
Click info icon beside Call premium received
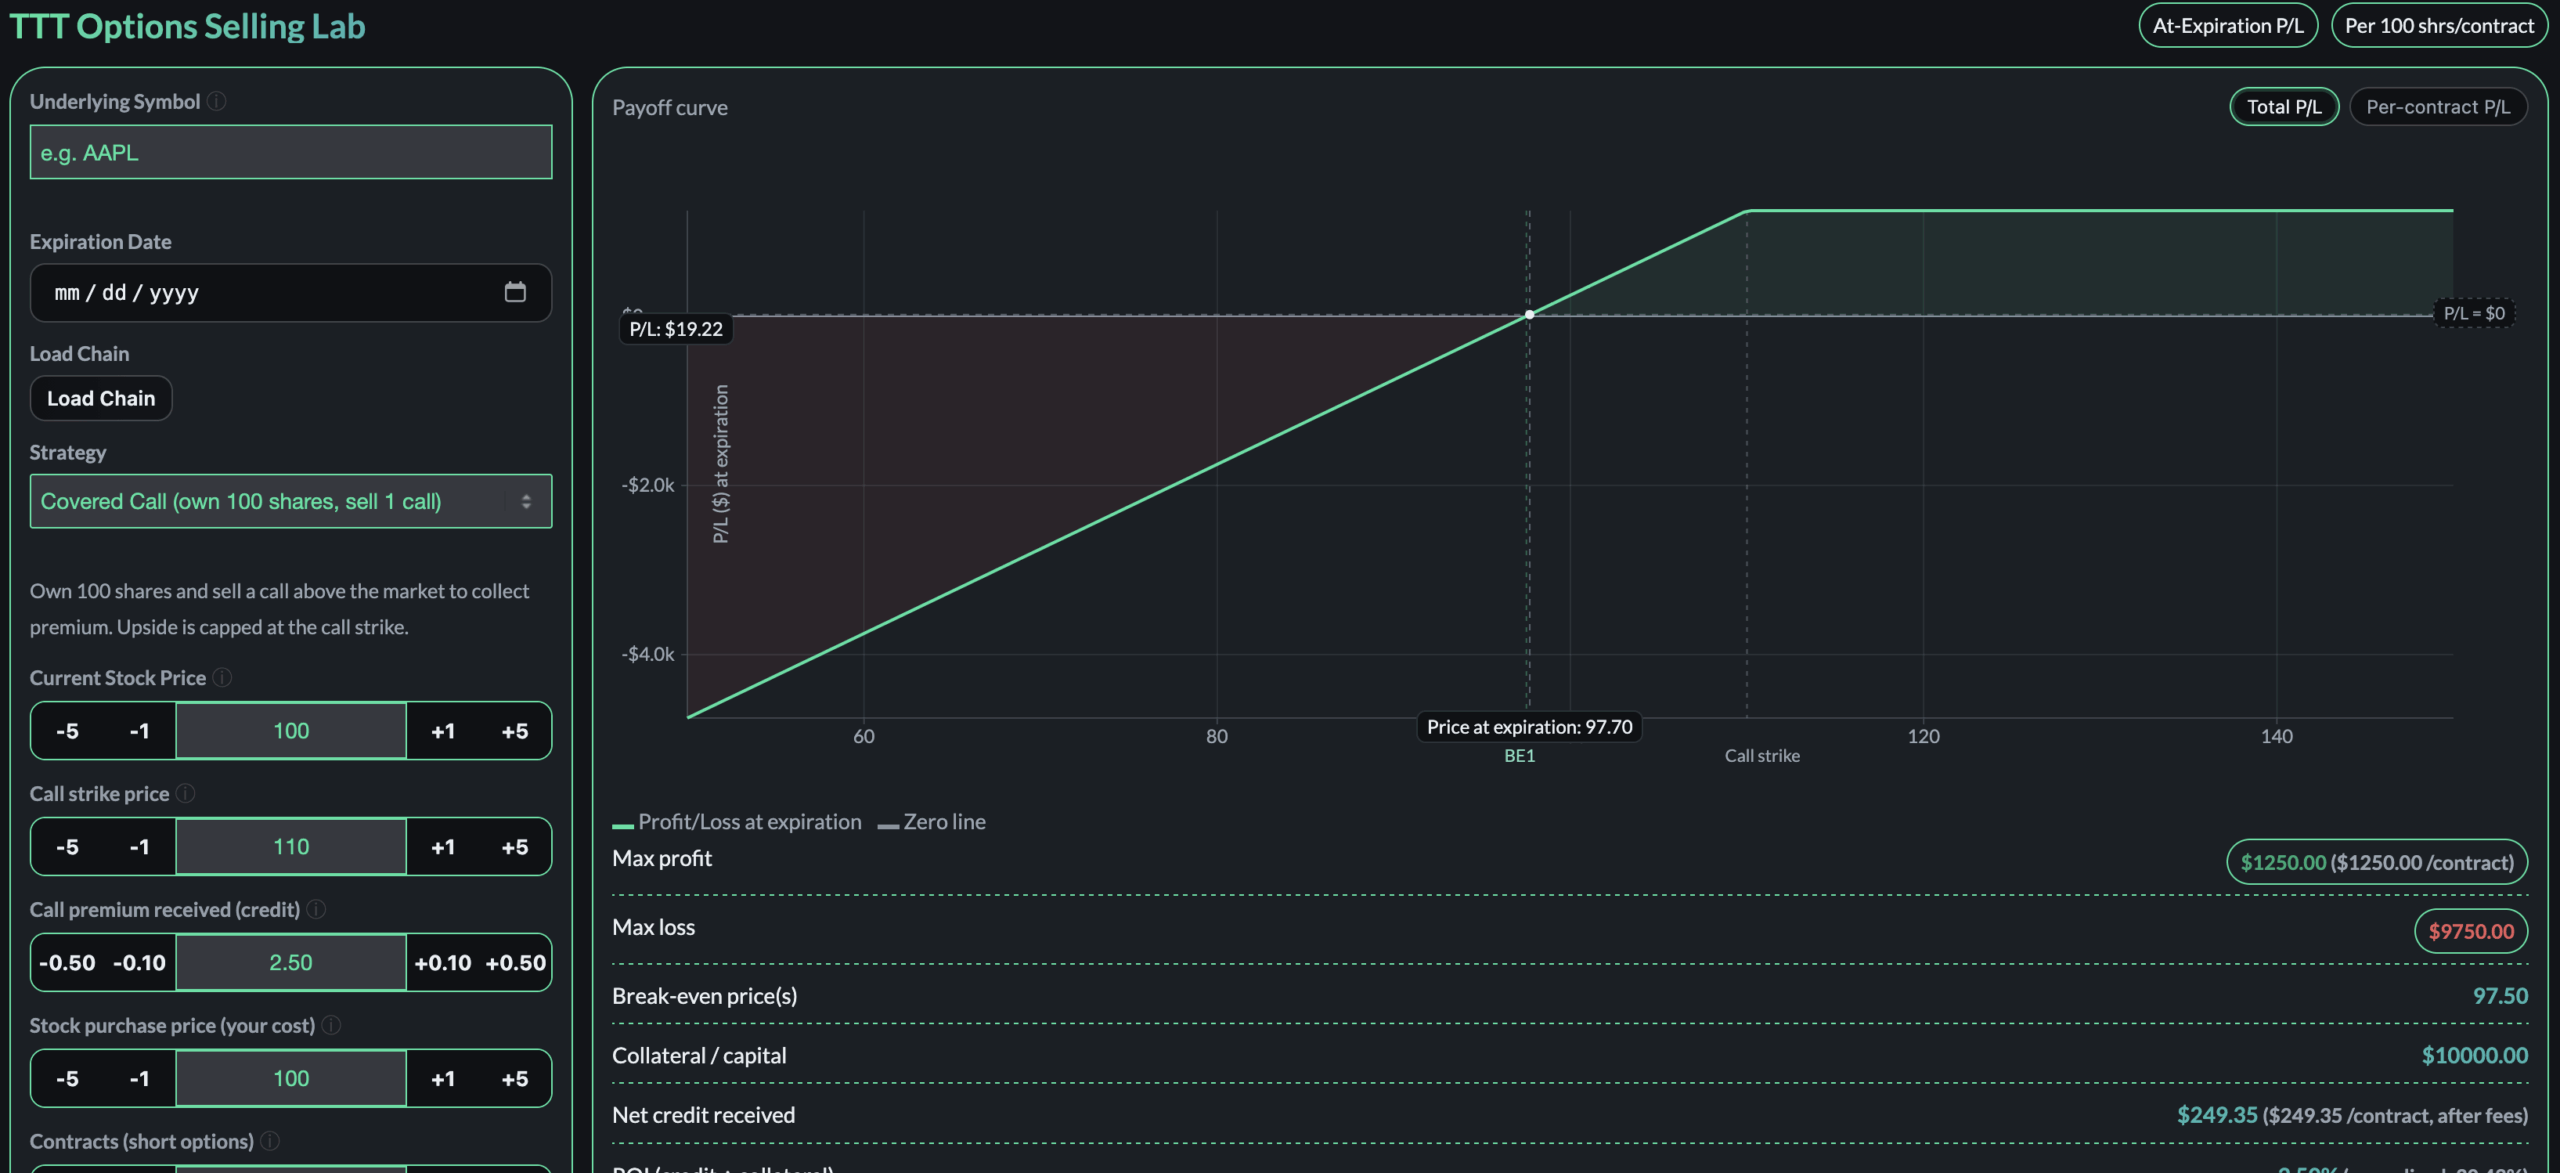point(316,910)
